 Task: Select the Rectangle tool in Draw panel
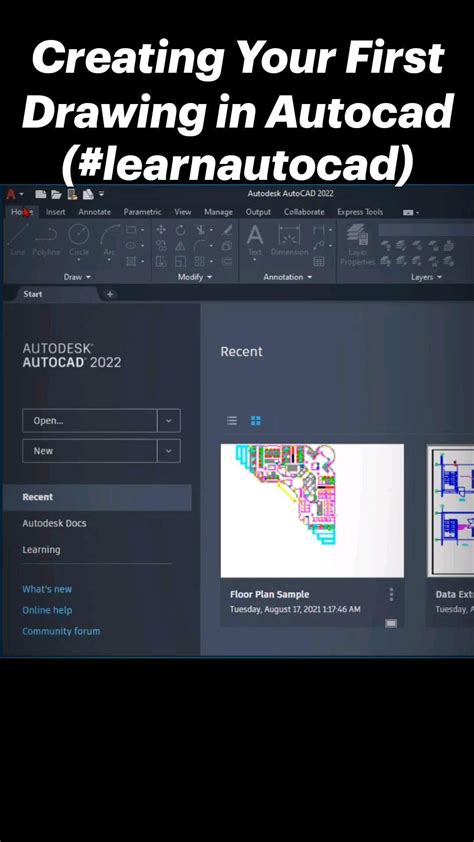[130, 230]
